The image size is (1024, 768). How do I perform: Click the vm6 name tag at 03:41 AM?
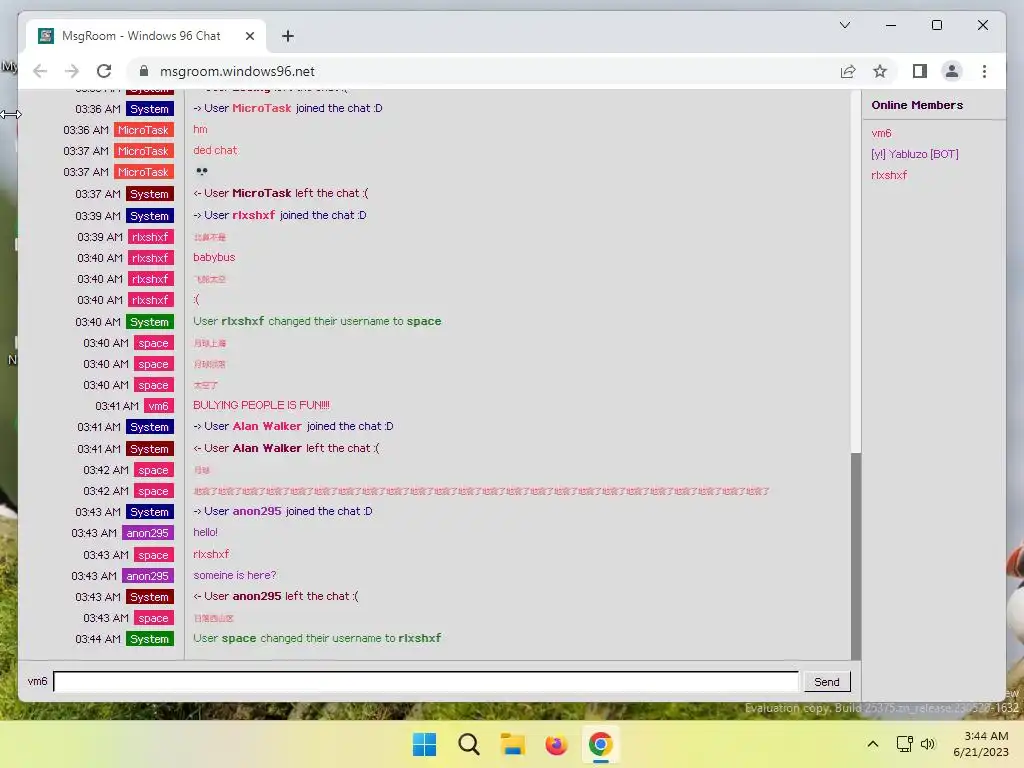point(158,406)
